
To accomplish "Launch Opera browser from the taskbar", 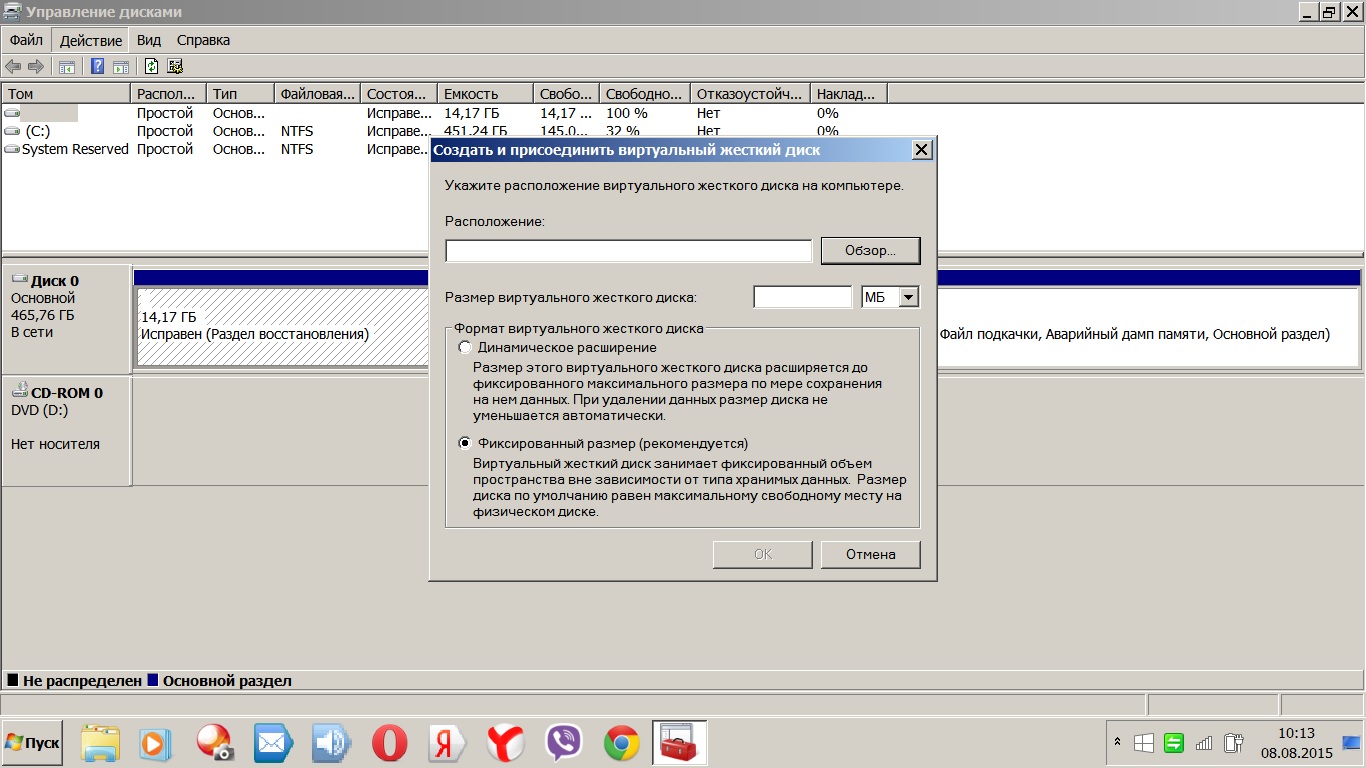I will 389,743.
